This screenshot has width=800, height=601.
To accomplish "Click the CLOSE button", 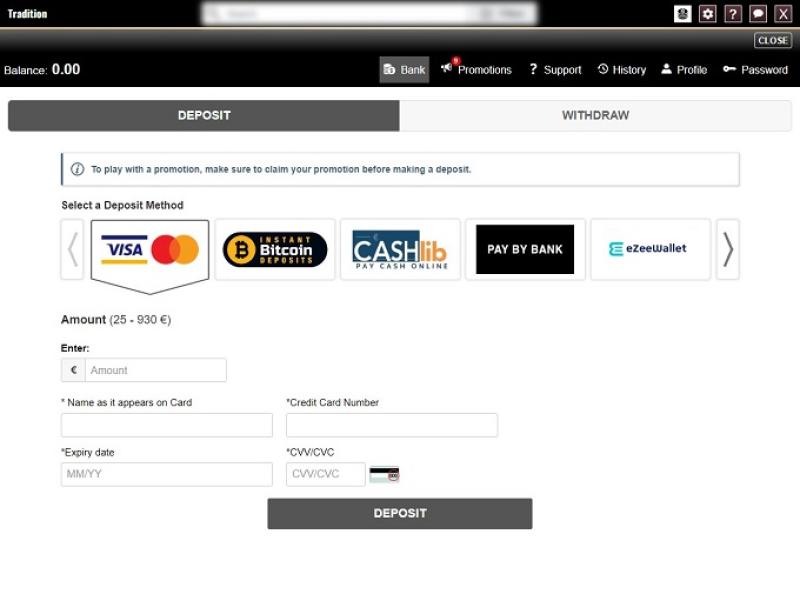I will (772, 40).
